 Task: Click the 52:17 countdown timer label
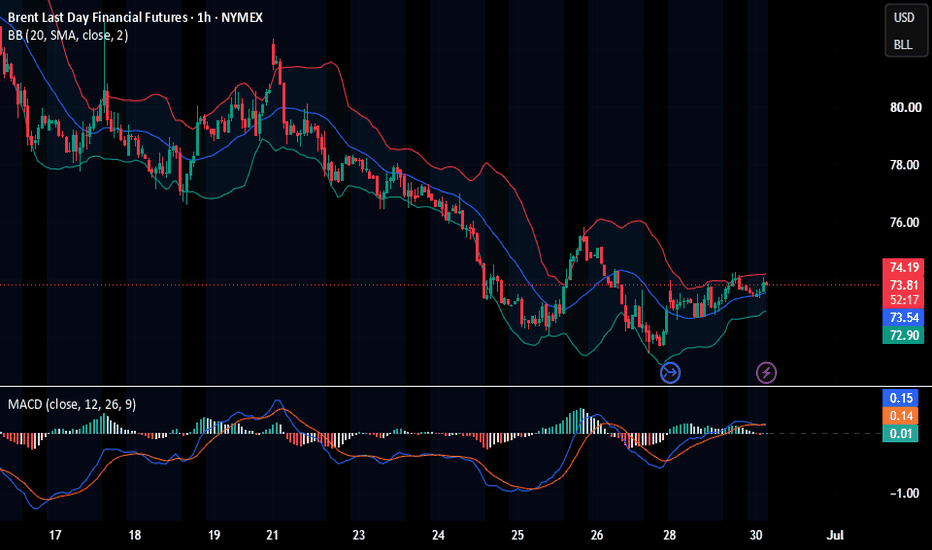[x=903, y=300]
